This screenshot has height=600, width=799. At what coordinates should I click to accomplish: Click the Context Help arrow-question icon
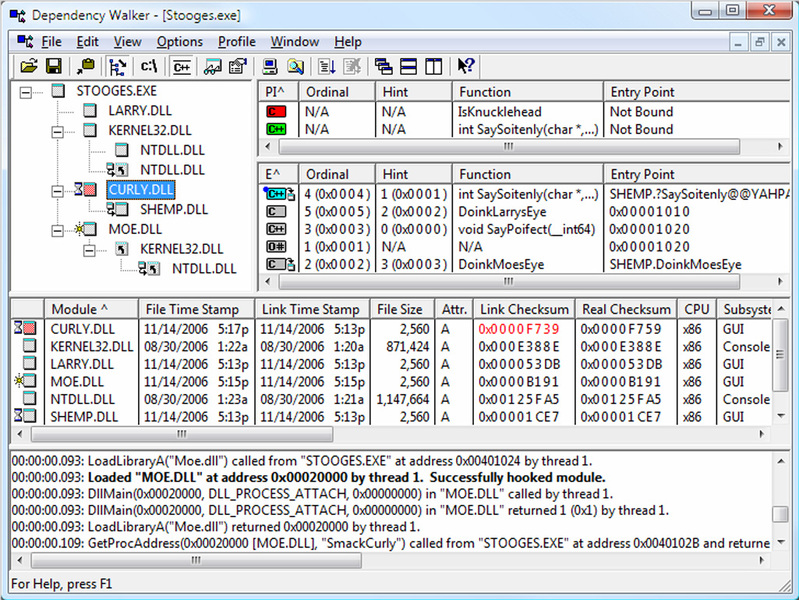466,66
